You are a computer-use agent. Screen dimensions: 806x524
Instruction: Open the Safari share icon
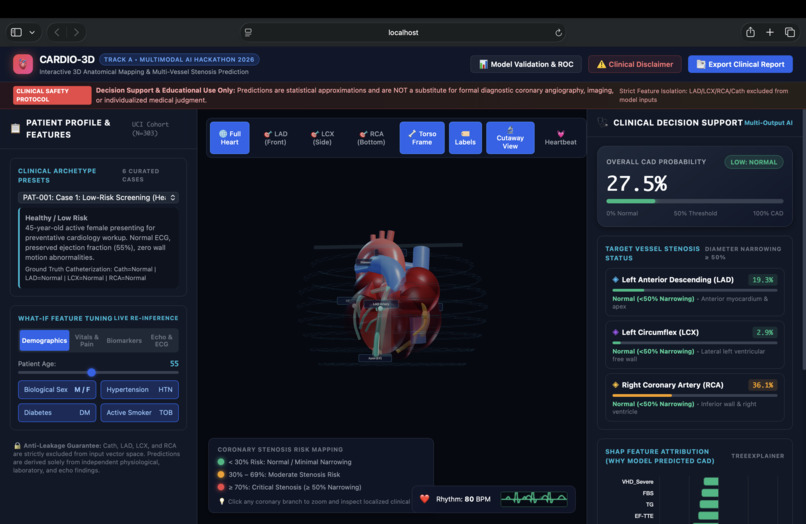750,32
